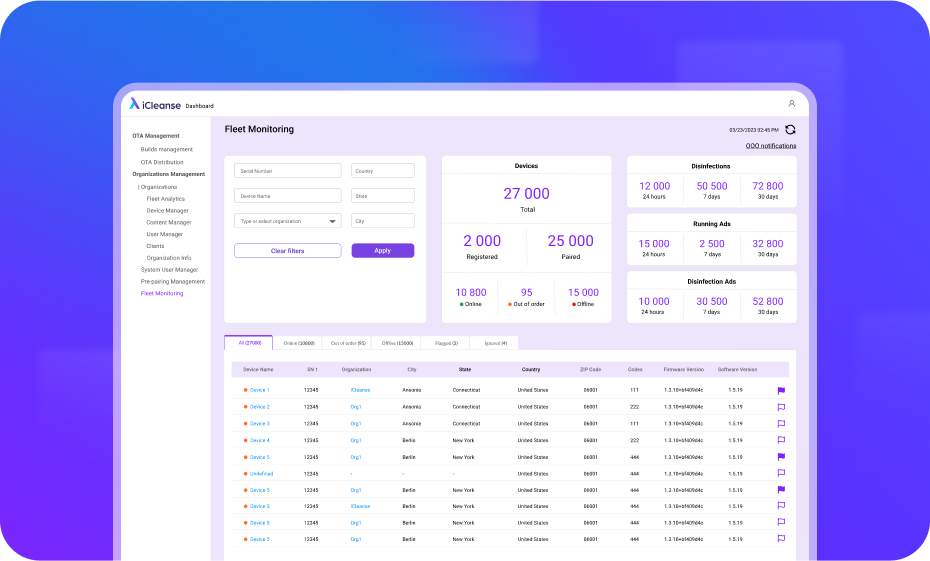Switch to the Out of order tab
Image resolution: width=930 pixels, height=561 pixels.
pyautogui.click(x=347, y=343)
